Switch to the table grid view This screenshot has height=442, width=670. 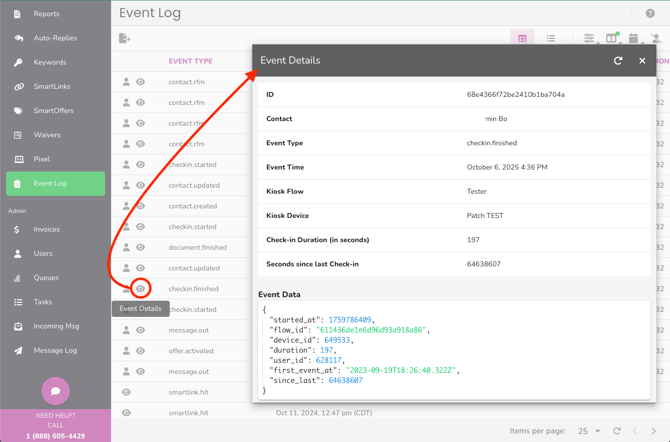(x=522, y=38)
